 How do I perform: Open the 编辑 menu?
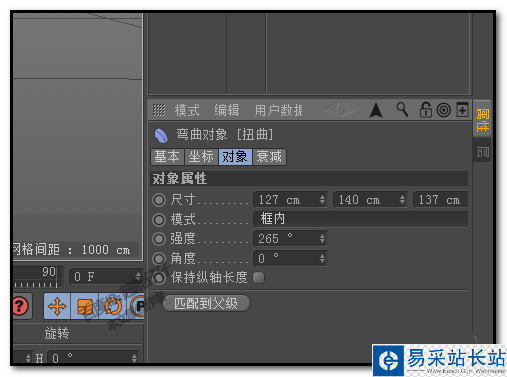coord(227,110)
